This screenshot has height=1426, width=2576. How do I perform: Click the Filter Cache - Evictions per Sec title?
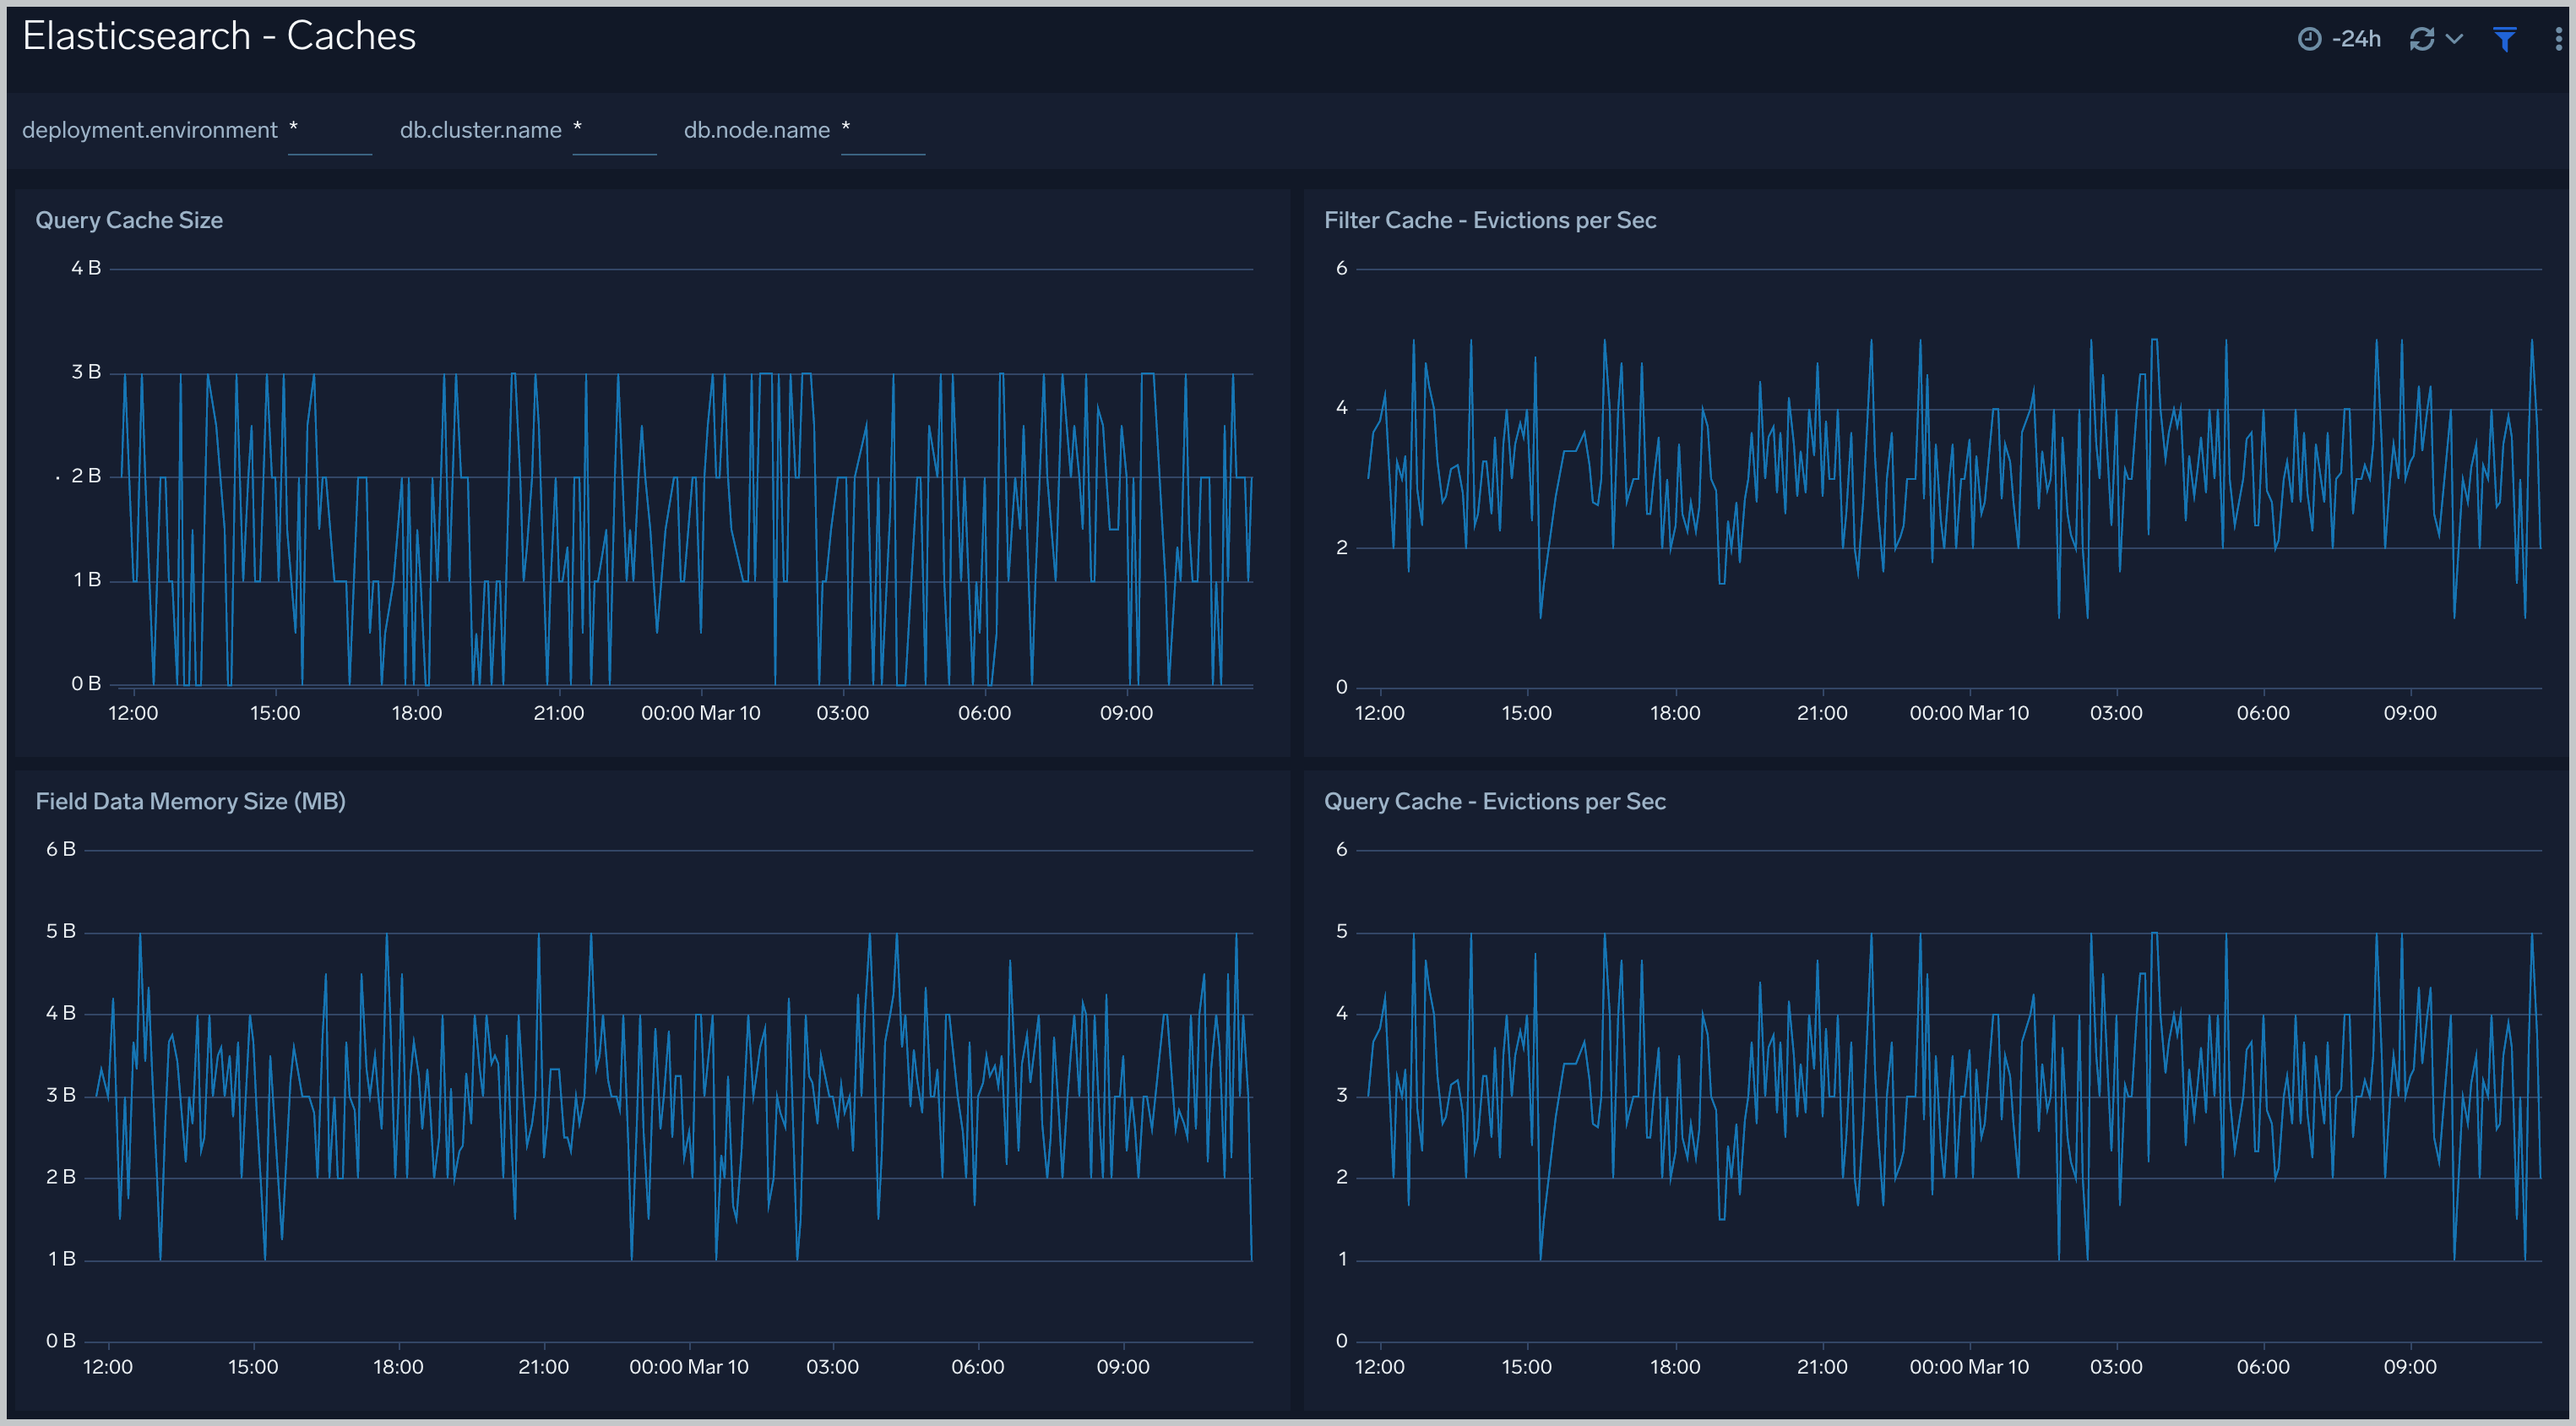coord(1490,220)
